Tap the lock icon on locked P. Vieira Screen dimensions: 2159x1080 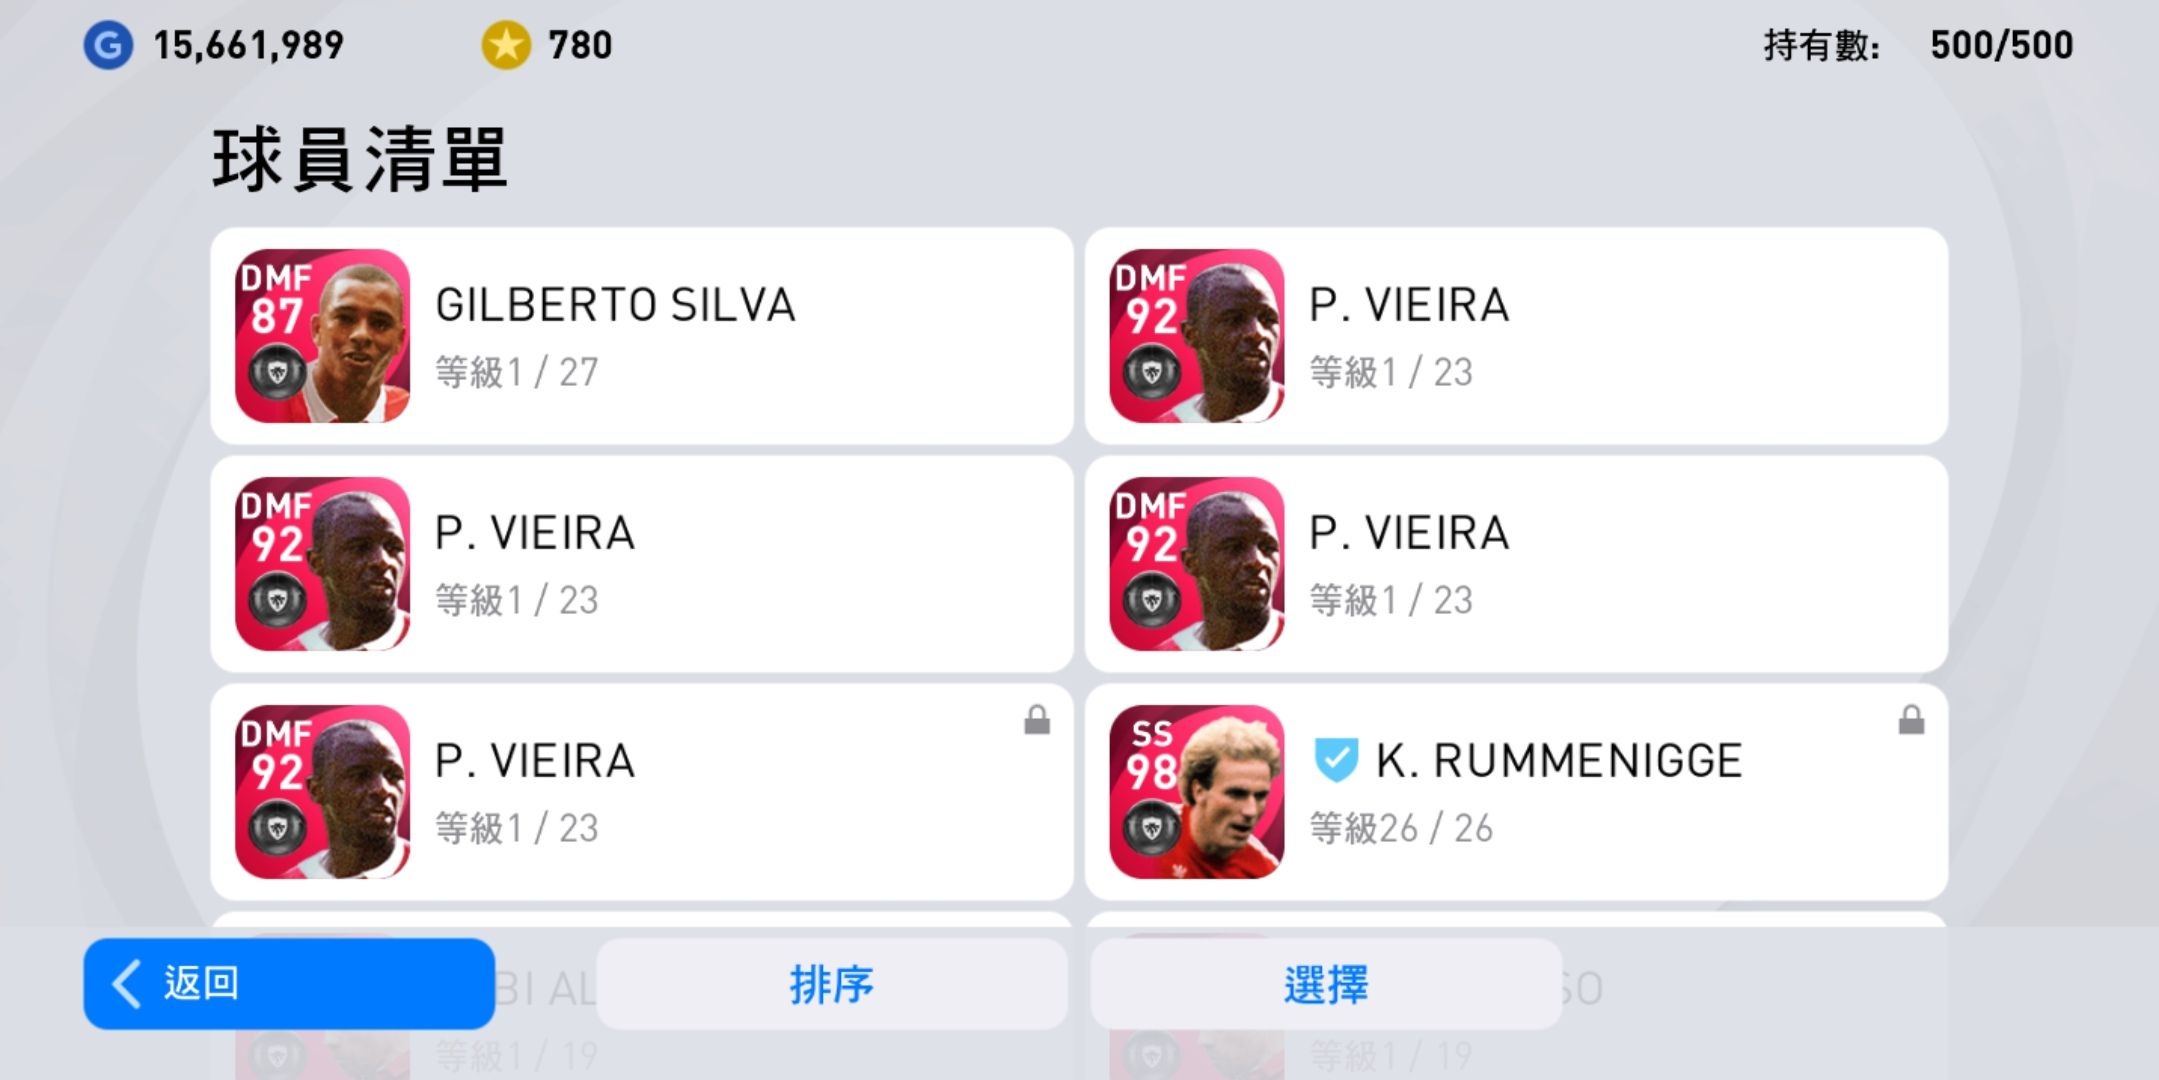click(x=1037, y=720)
